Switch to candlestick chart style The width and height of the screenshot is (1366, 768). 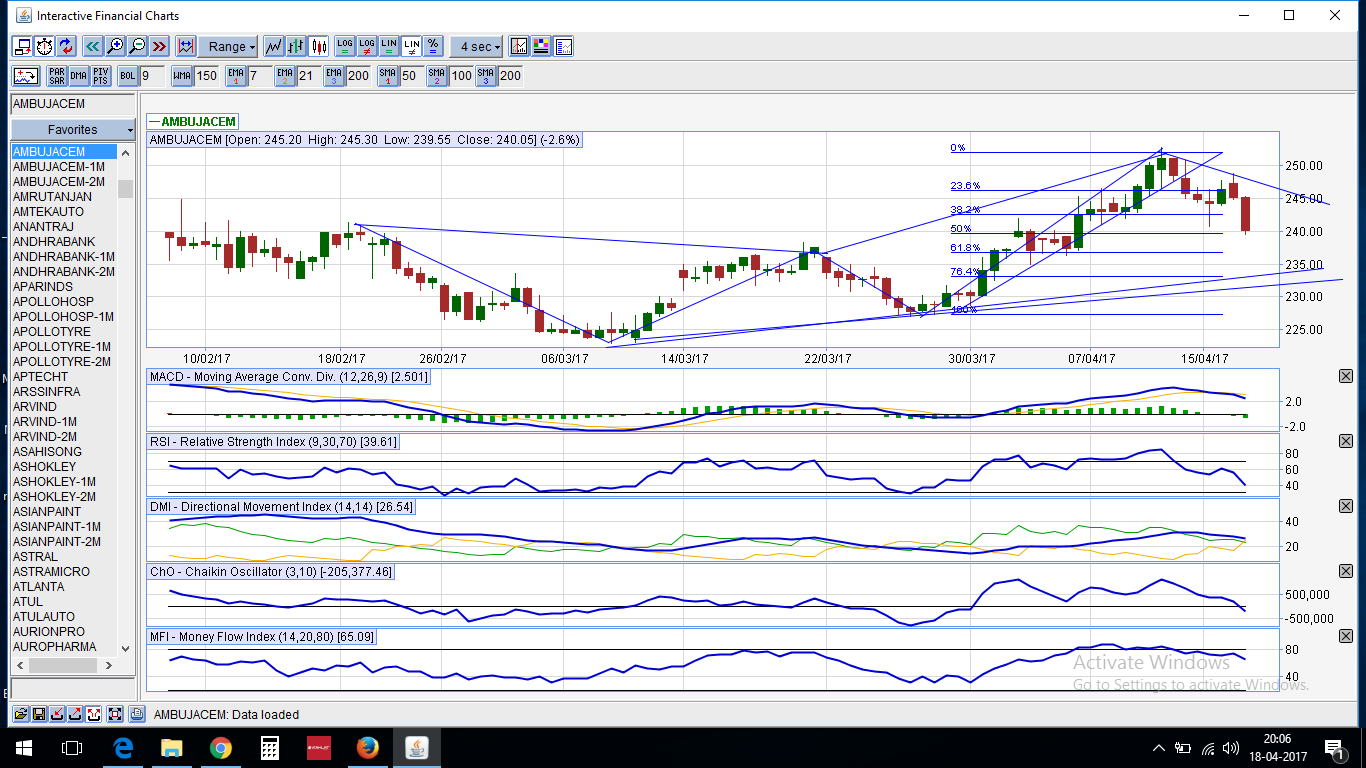pyautogui.click(x=319, y=46)
